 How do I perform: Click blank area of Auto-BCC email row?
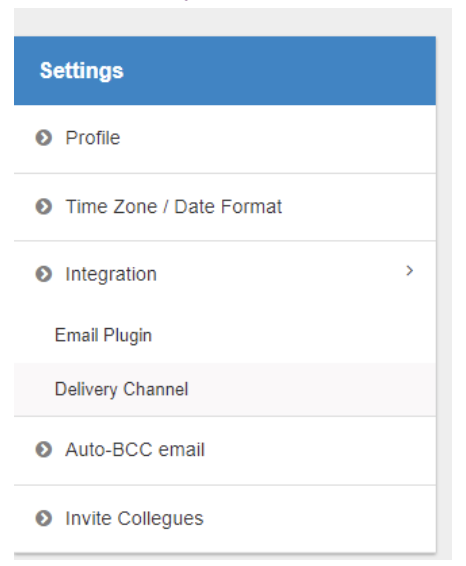(x=318, y=450)
